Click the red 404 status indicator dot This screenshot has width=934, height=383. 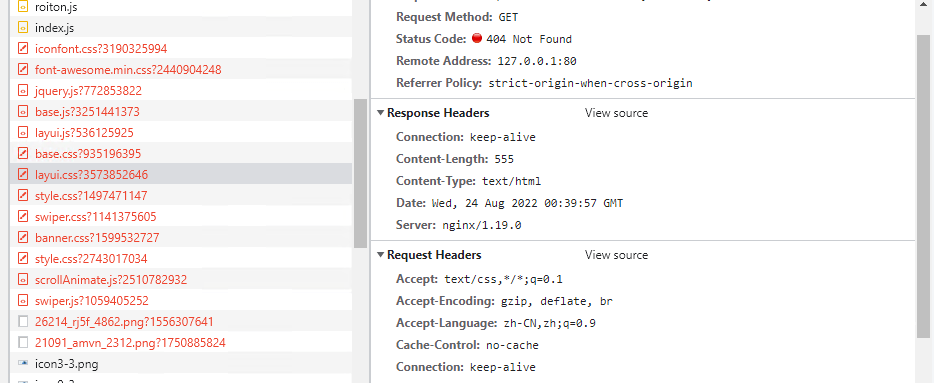click(x=477, y=38)
